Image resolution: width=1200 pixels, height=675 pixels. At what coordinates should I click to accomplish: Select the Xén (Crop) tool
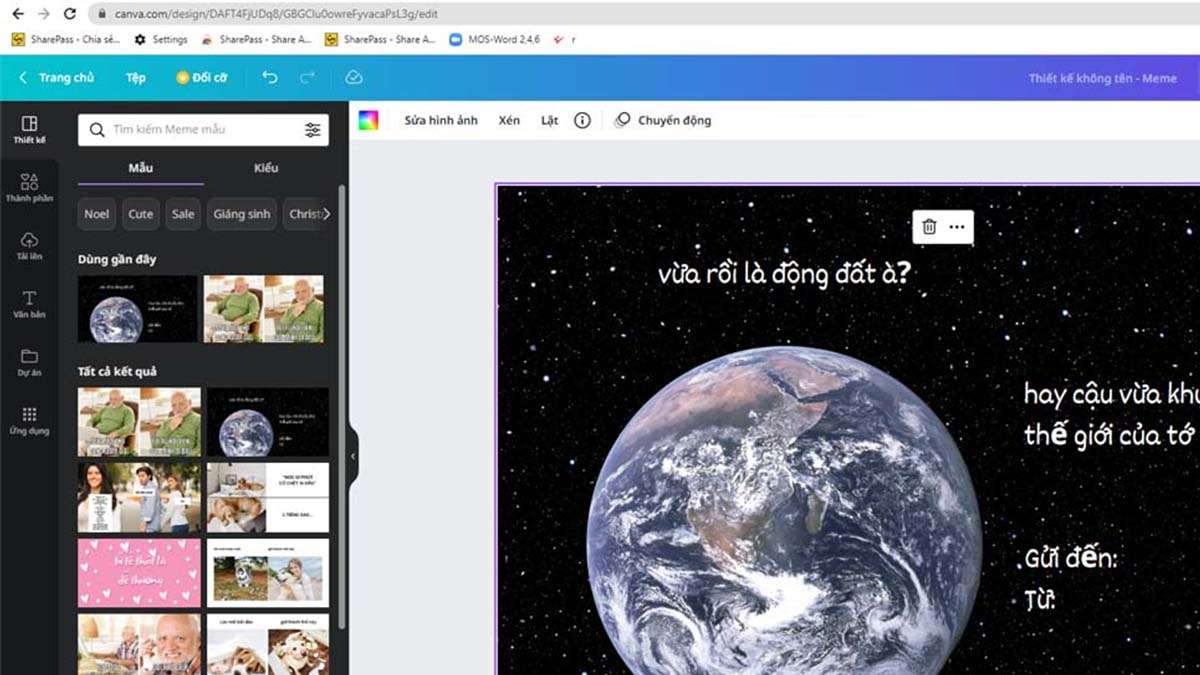508,120
